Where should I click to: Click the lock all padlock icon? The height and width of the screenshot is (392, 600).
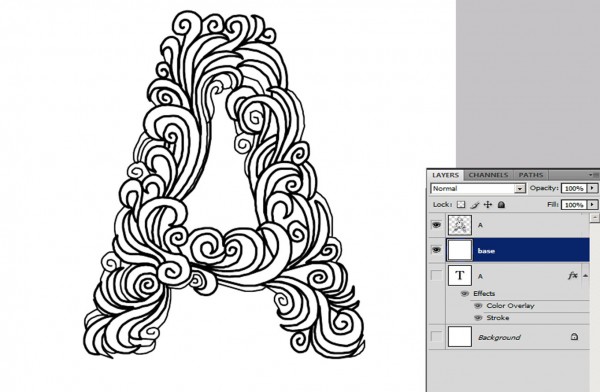pyautogui.click(x=501, y=205)
